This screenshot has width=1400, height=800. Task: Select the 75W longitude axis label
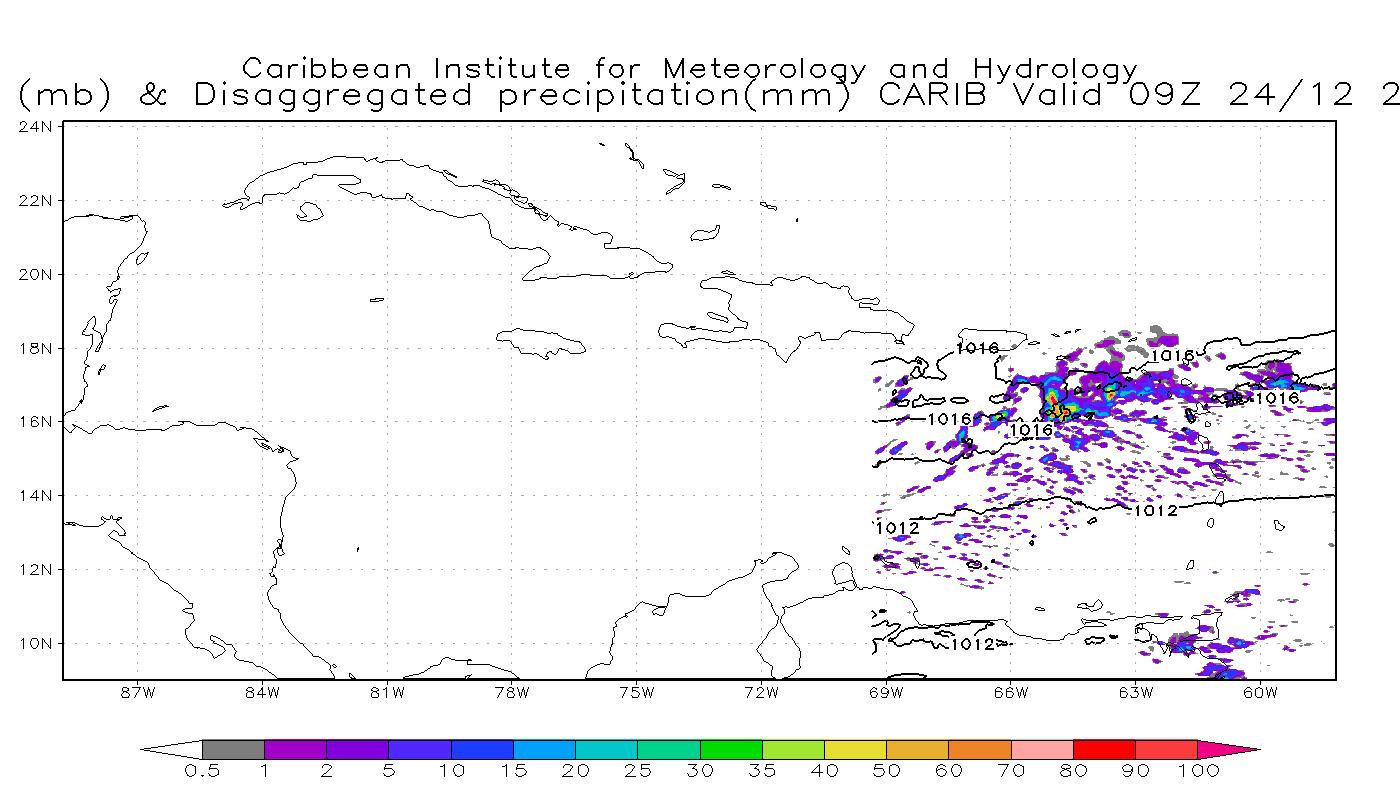click(636, 692)
